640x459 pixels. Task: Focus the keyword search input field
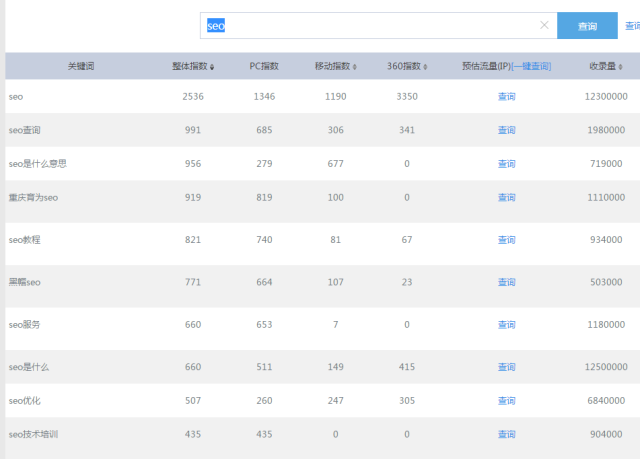point(378,26)
